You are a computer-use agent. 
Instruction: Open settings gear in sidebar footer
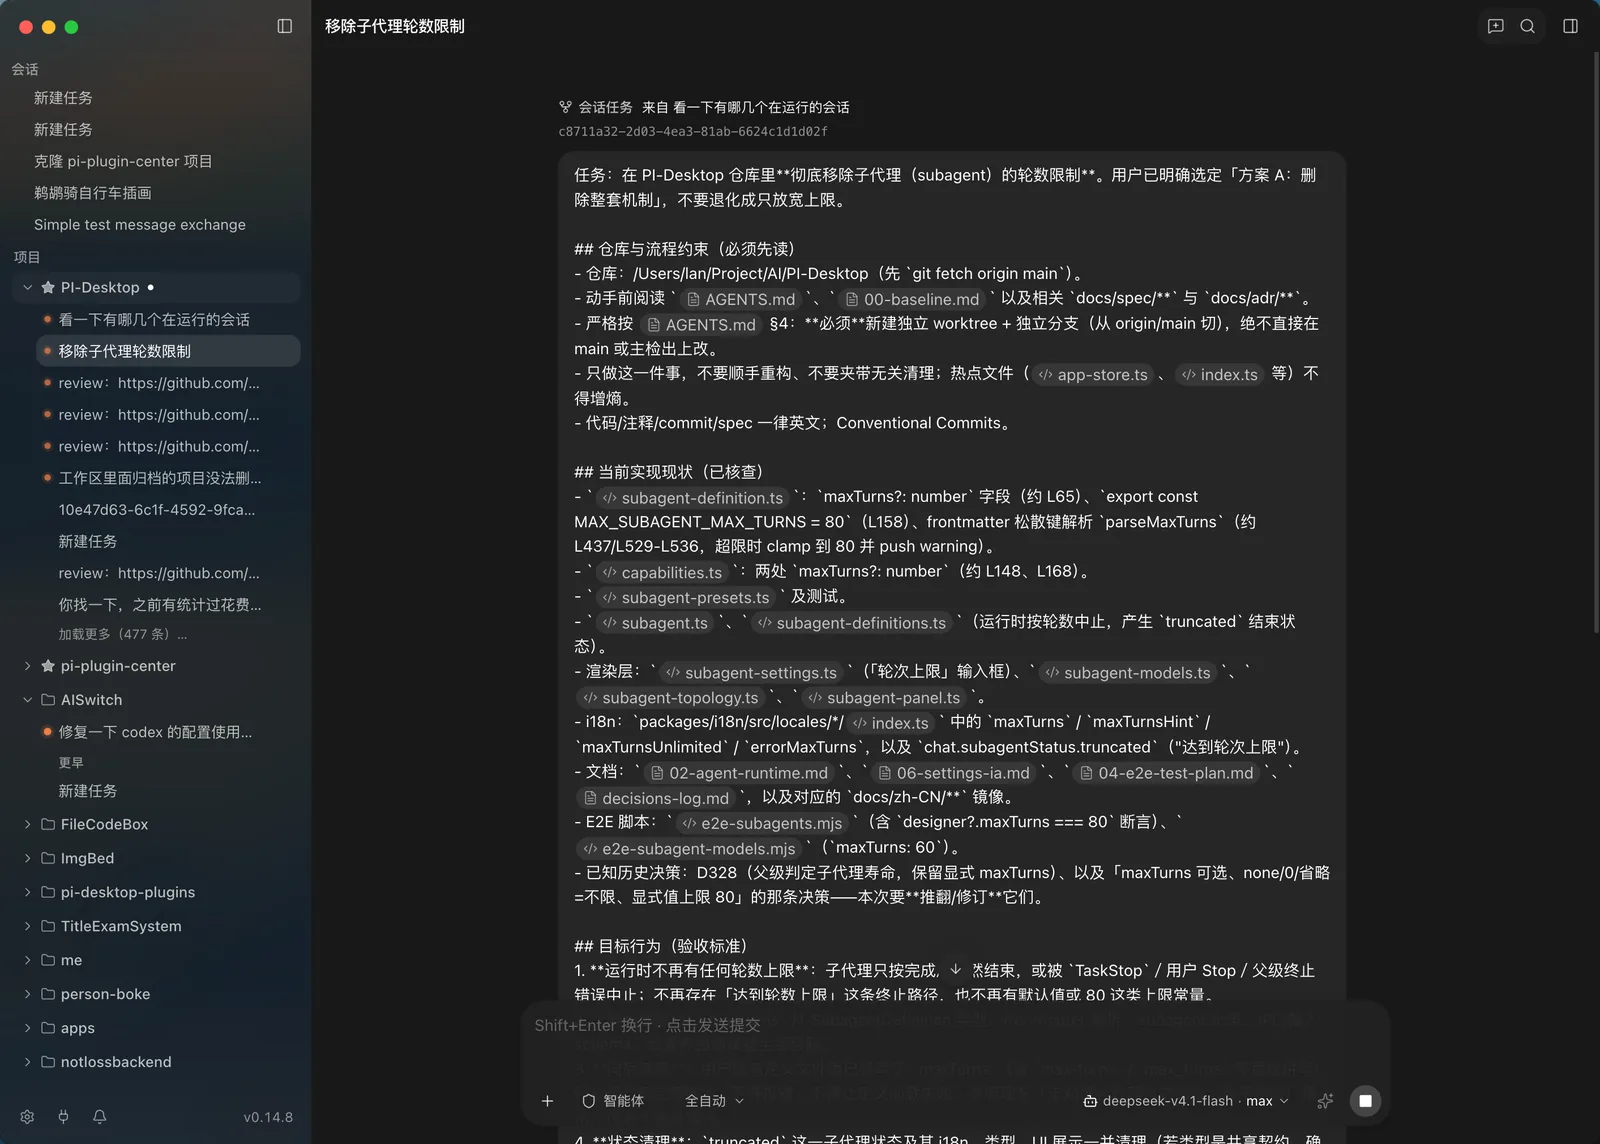click(27, 1117)
